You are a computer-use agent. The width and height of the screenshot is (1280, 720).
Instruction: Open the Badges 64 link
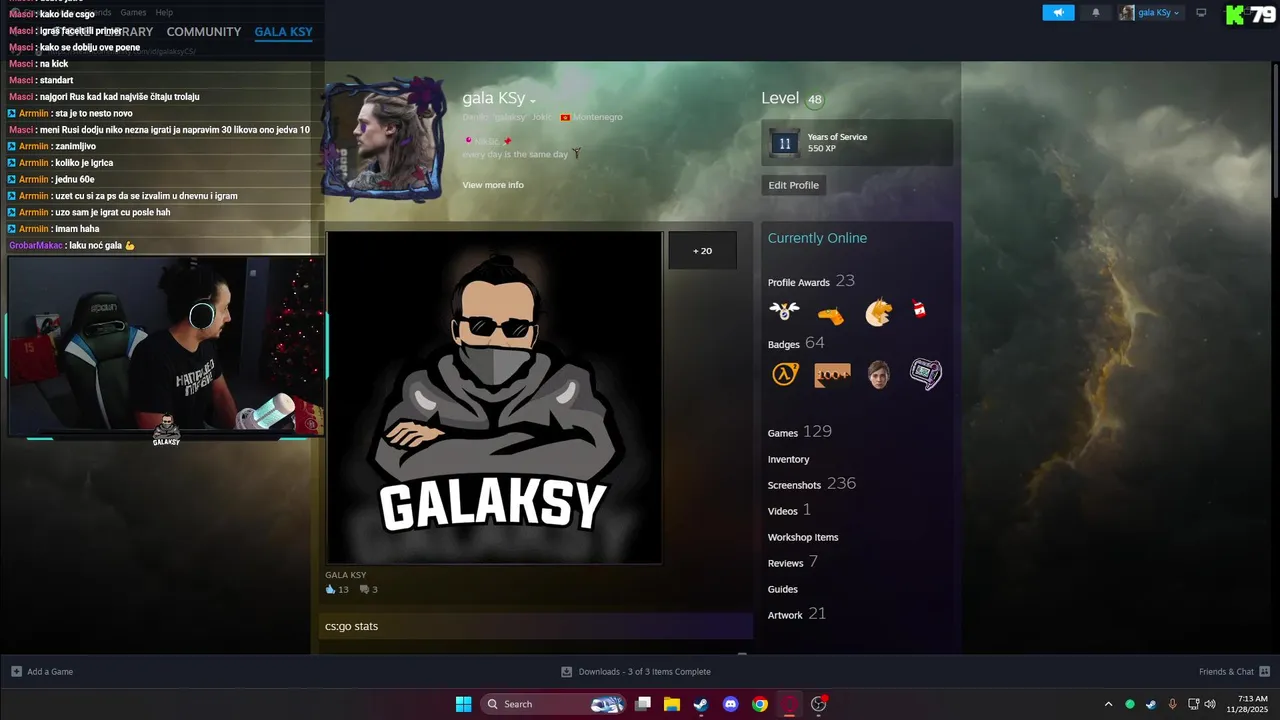tap(796, 343)
